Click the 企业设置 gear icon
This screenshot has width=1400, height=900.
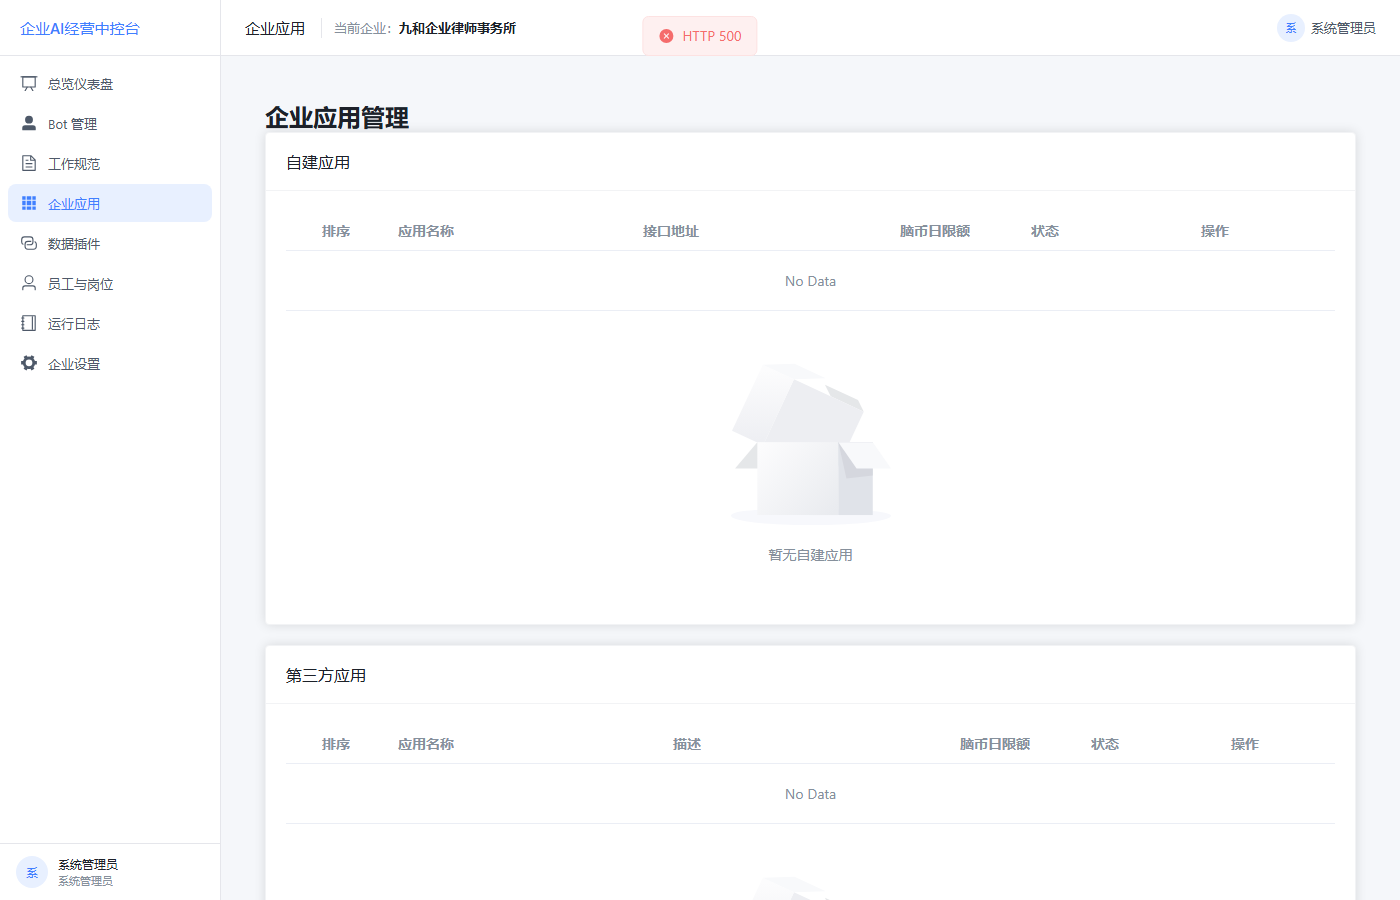(x=29, y=363)
